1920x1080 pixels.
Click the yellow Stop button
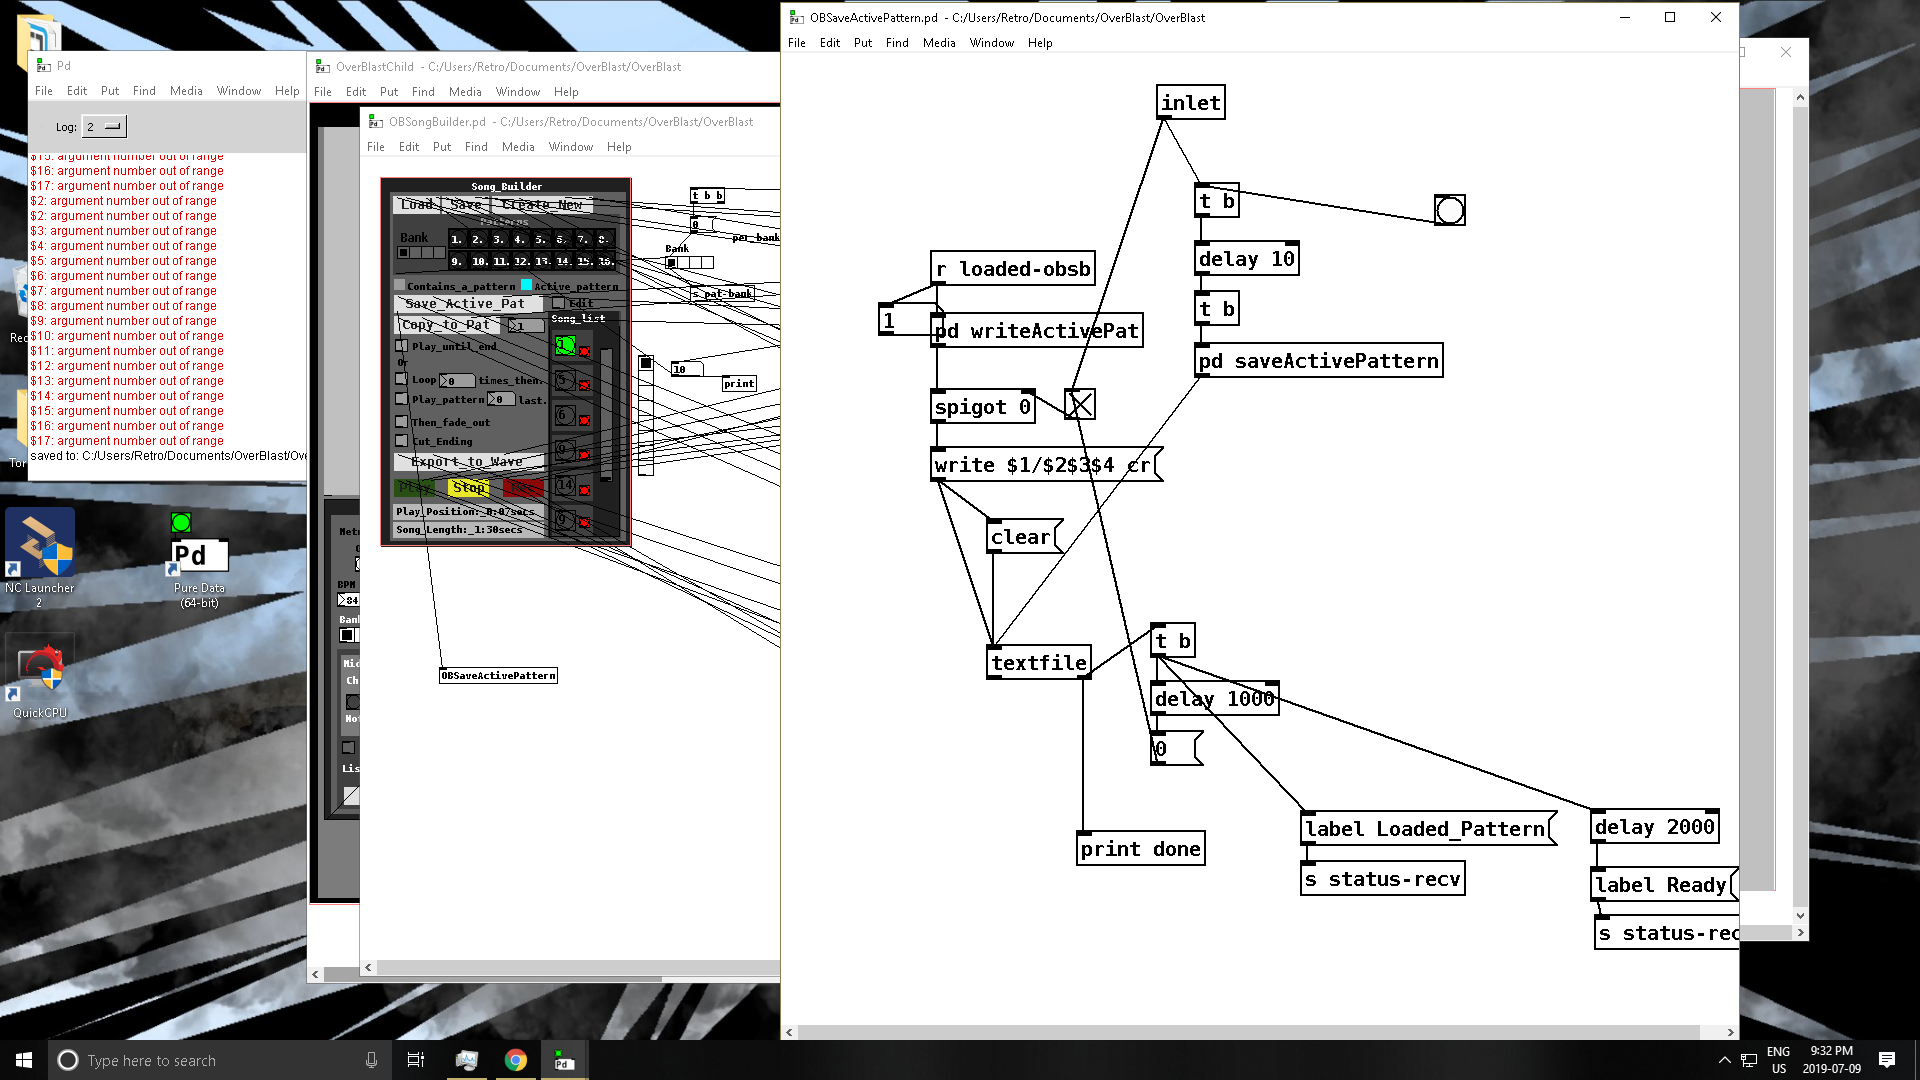(x=469, y=488)
